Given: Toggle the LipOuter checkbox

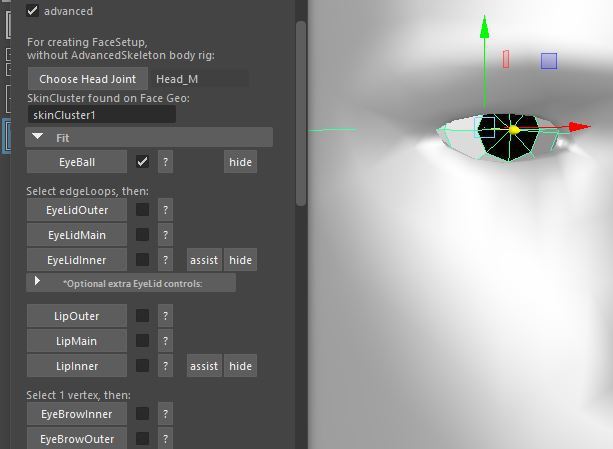Looking at the screenshot, I should (x=142, y=315).
